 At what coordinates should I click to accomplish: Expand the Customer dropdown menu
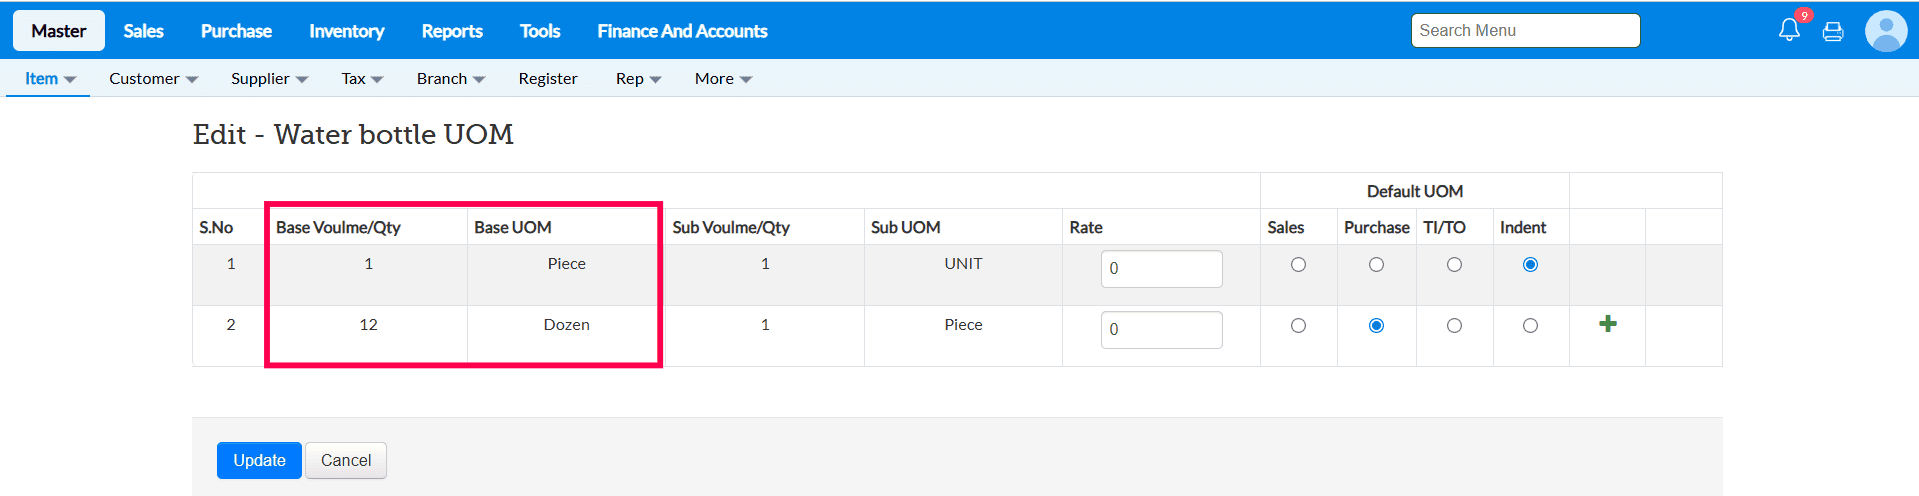click(x=153, y=78)
